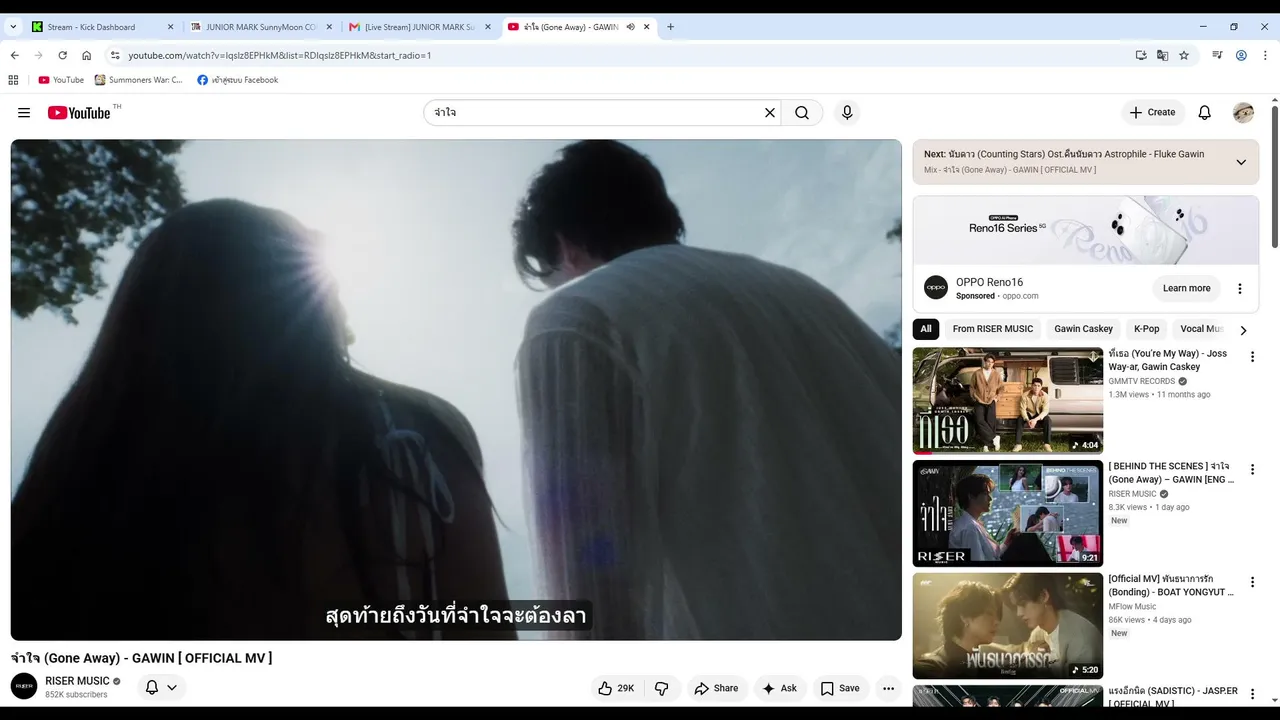Open the tab search dropdown

[x=13, y=27]
